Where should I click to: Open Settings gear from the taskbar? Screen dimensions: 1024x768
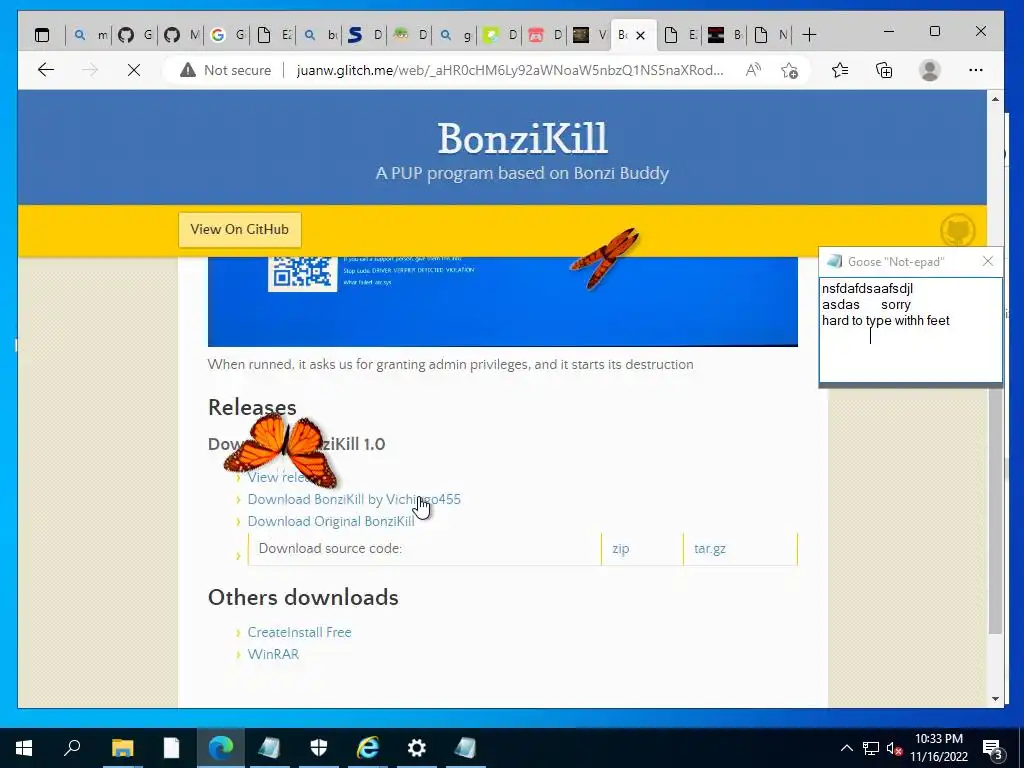417,748
